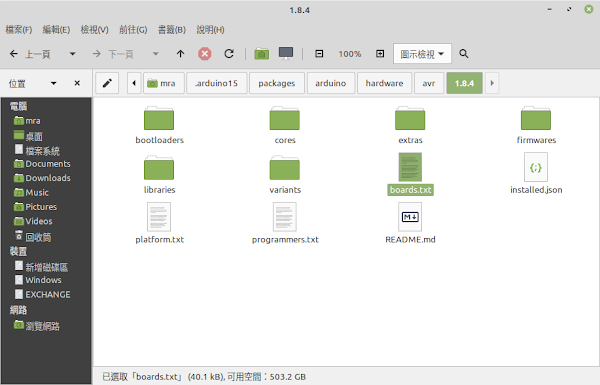Select the firmwares folder
The image size is (600, 385).
[536, 126]
